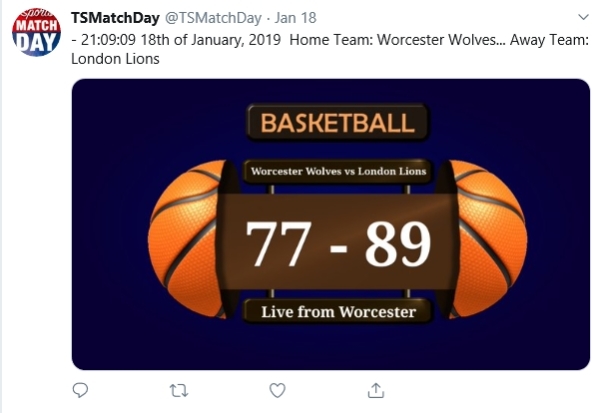Reply to the TSMatchDay tweet

[x=80, y=390]
